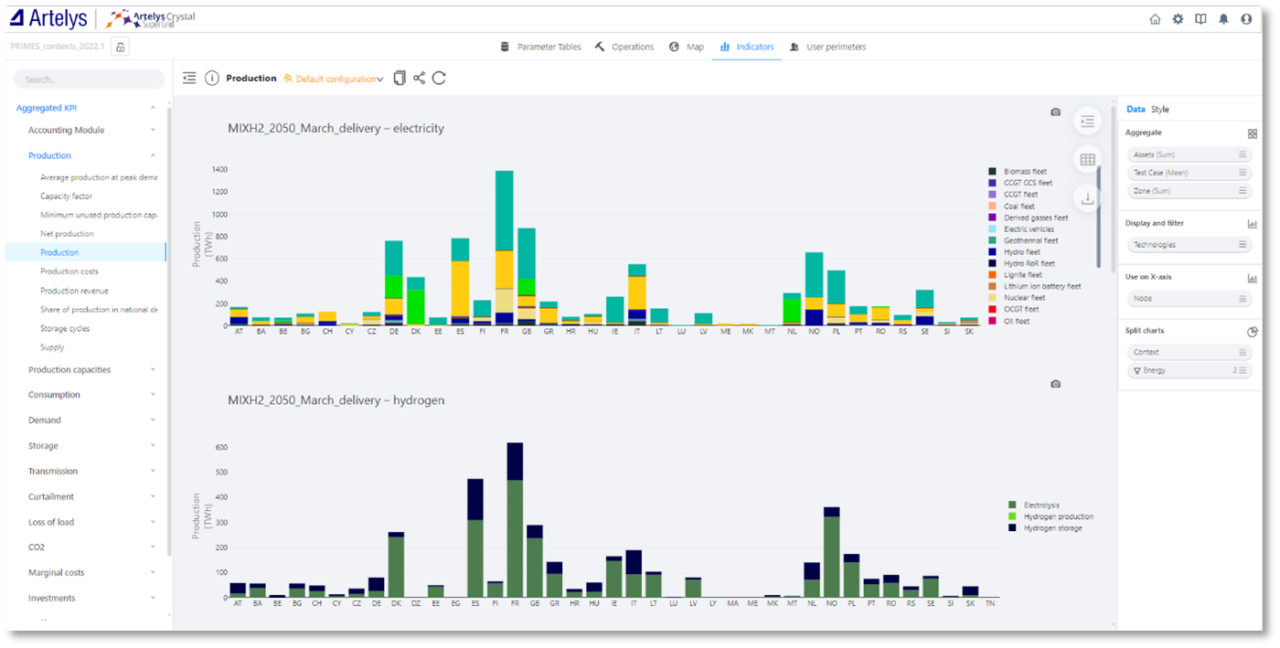Viewport: 1280px width, 648px height.
Task: Open the Default configuration dropdown
Action: click(x=334, y=78)
